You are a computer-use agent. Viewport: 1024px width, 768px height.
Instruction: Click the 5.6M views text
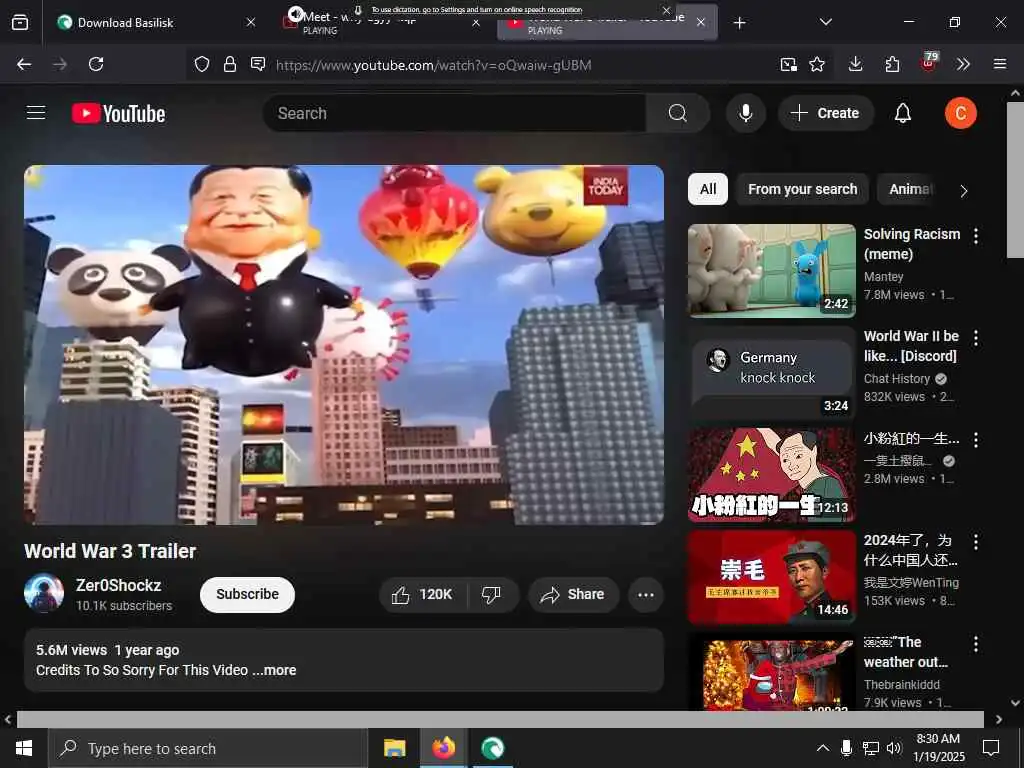click(x=71, y=650)
